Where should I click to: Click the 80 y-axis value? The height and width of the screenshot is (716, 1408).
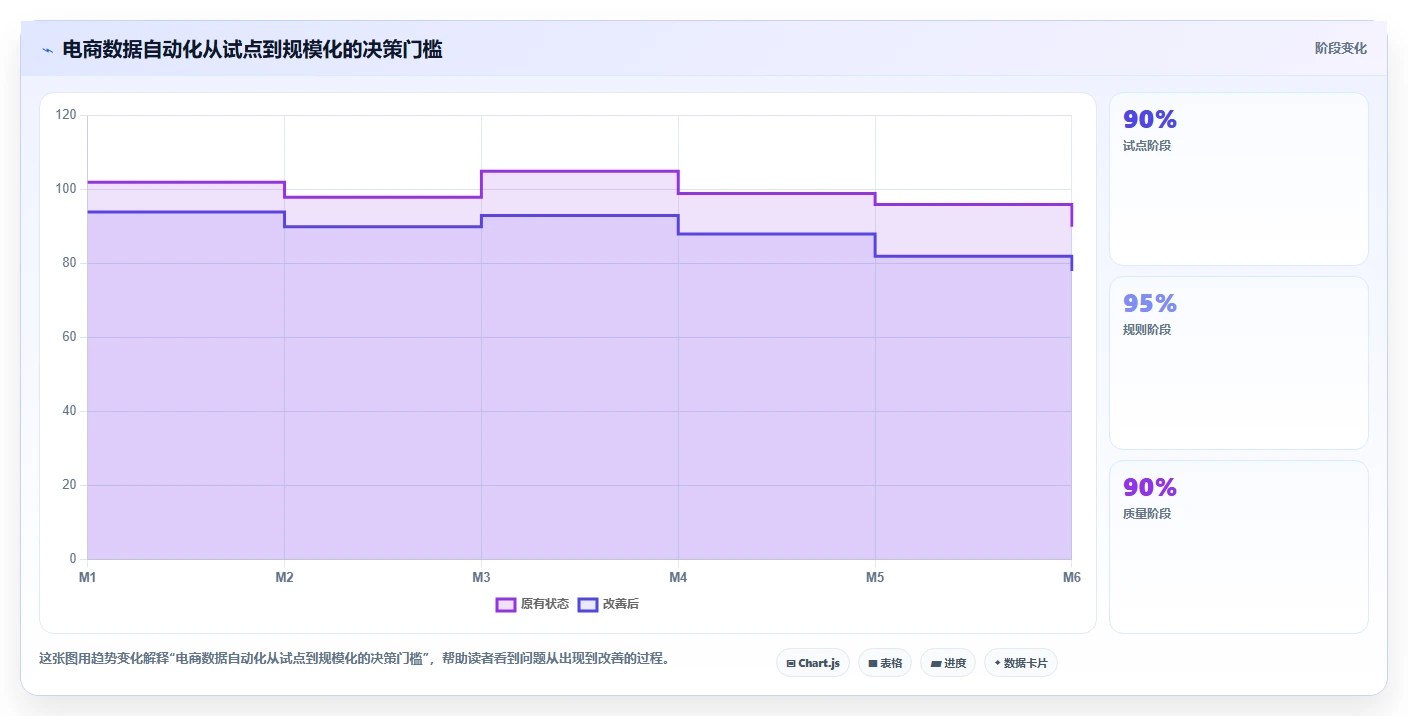pyautogui.click(x=69, y=263)
